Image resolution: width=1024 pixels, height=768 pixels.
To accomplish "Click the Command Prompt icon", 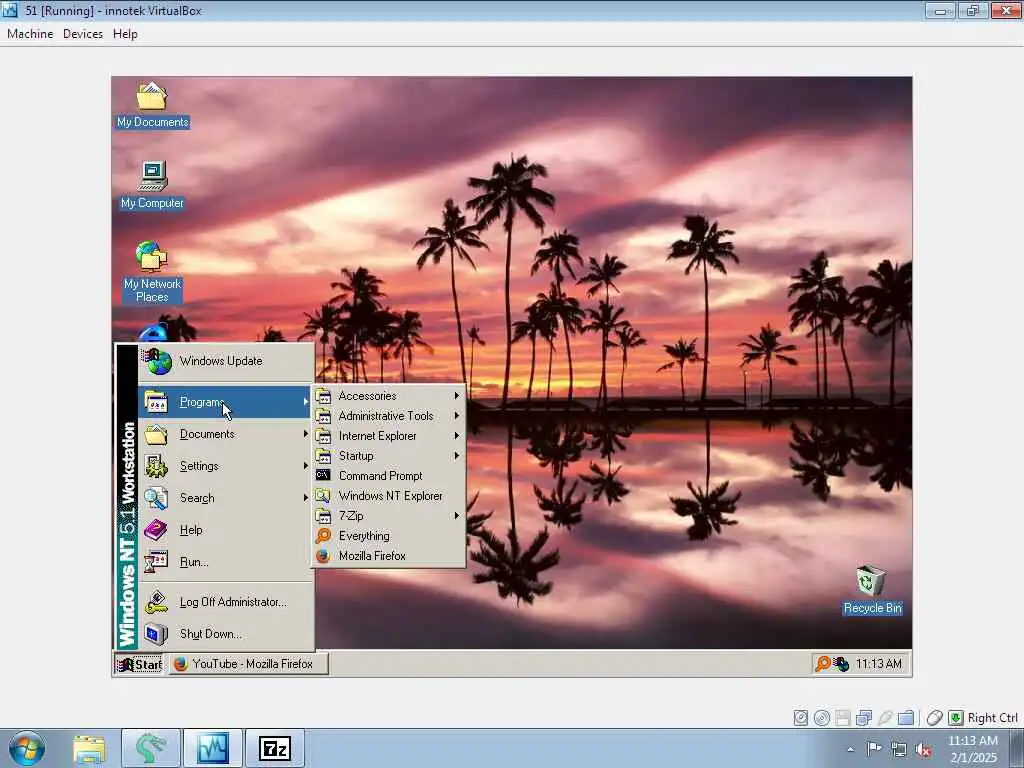I will [x=323, y=475].
